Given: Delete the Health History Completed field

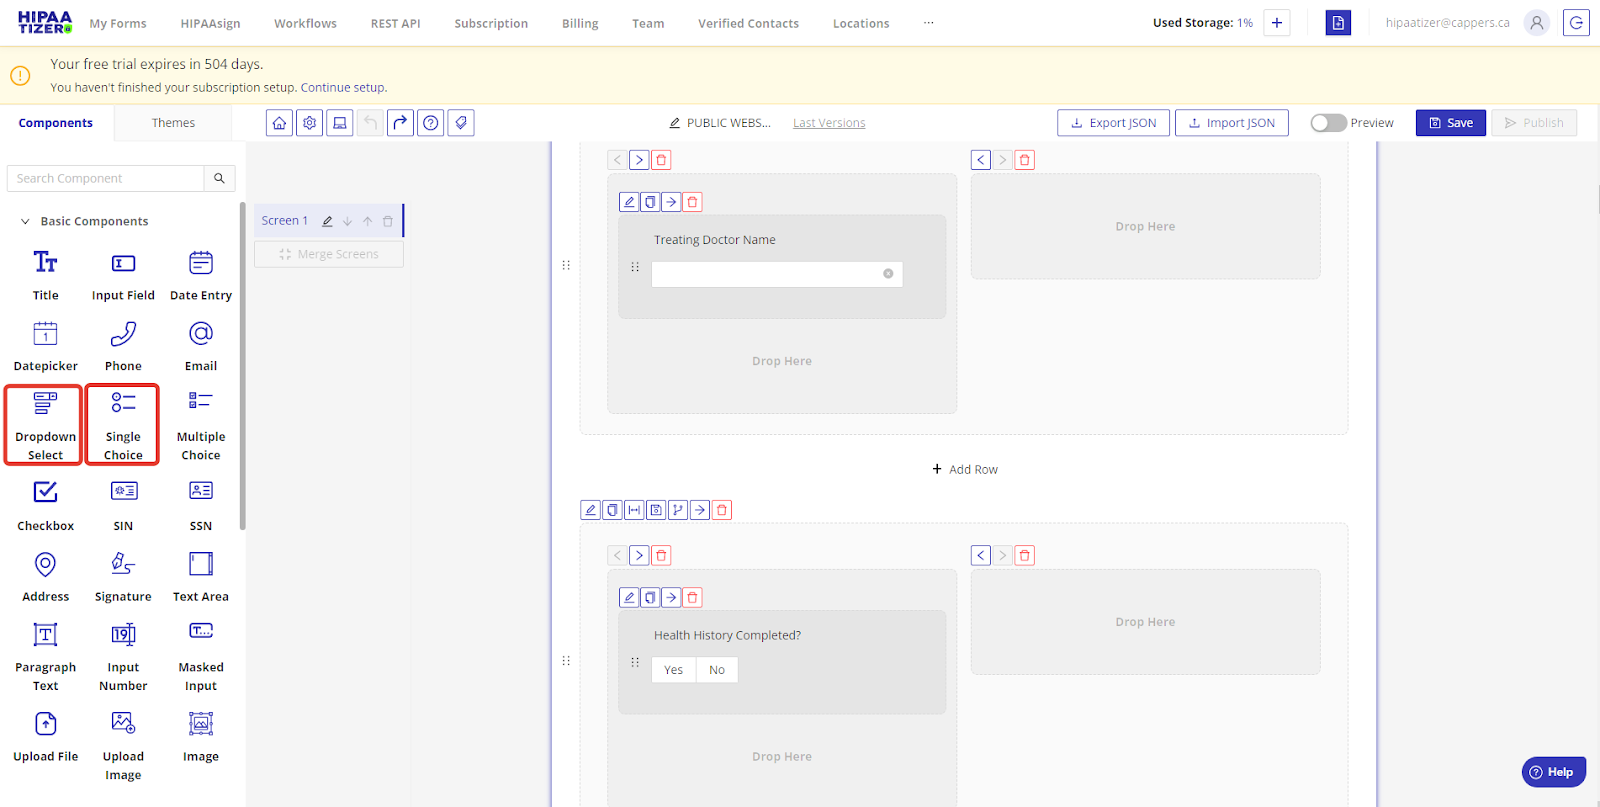Looking at the screenshot, I should pos(692,598).
